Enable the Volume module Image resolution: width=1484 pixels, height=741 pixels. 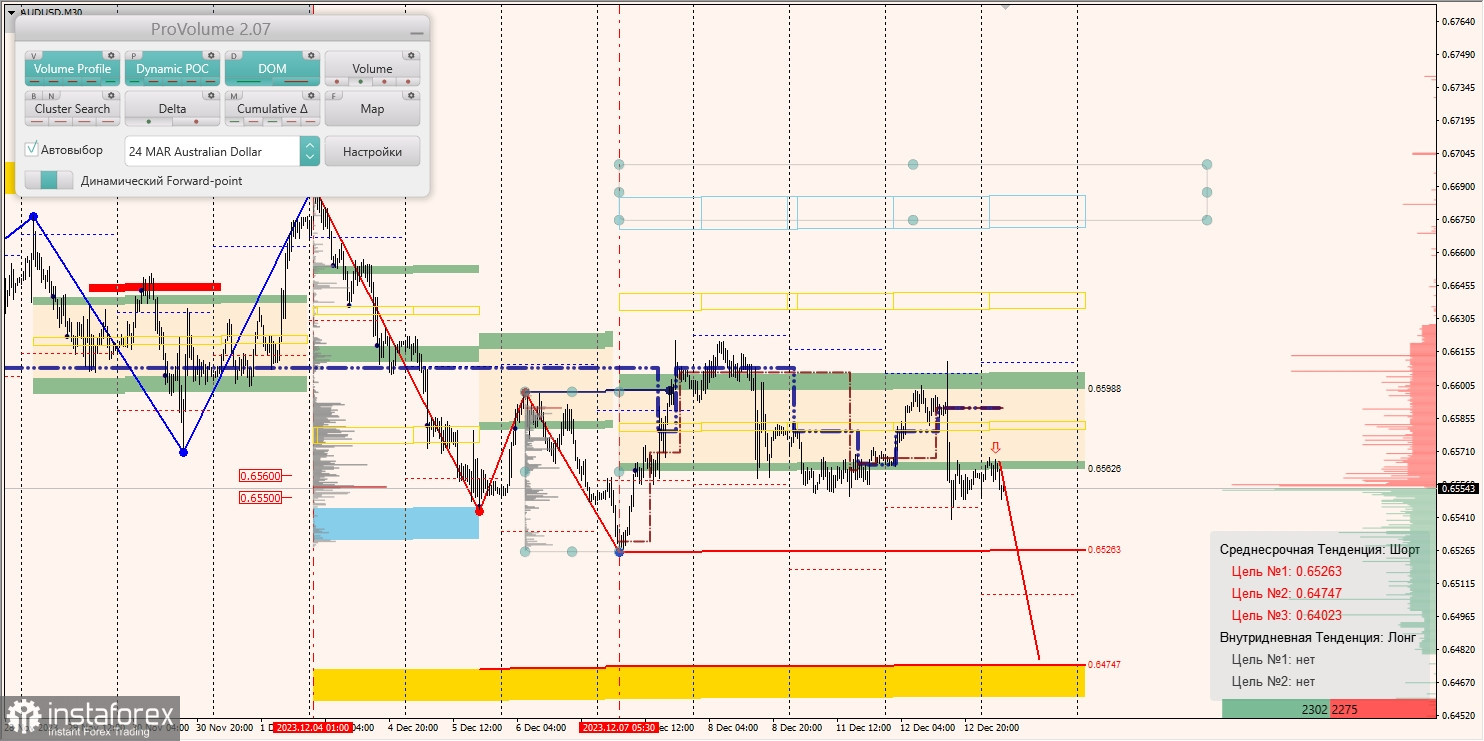(372, 69)
